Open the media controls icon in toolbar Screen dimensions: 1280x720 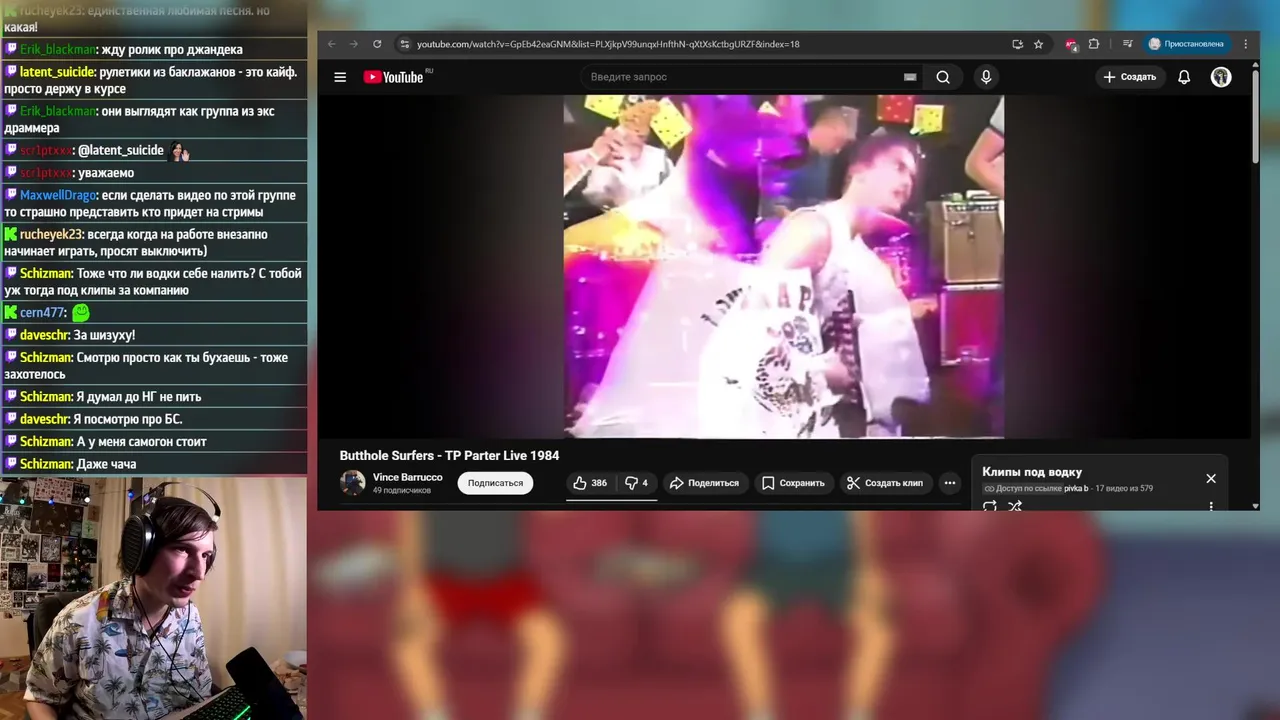1127,44
